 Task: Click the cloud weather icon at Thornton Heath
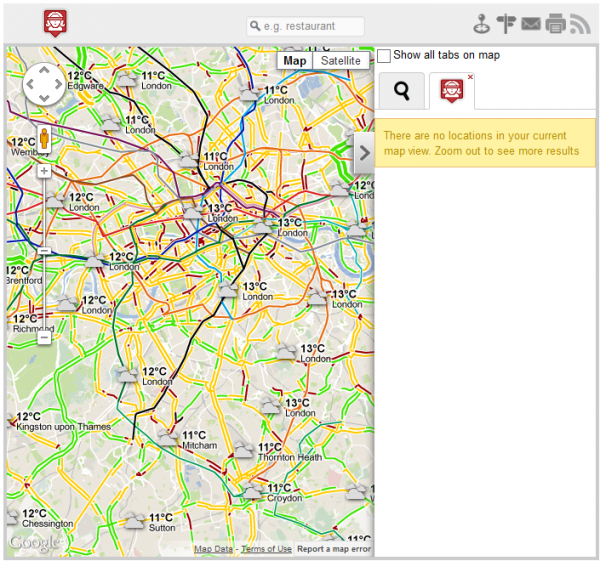click(x=243, y=450)
